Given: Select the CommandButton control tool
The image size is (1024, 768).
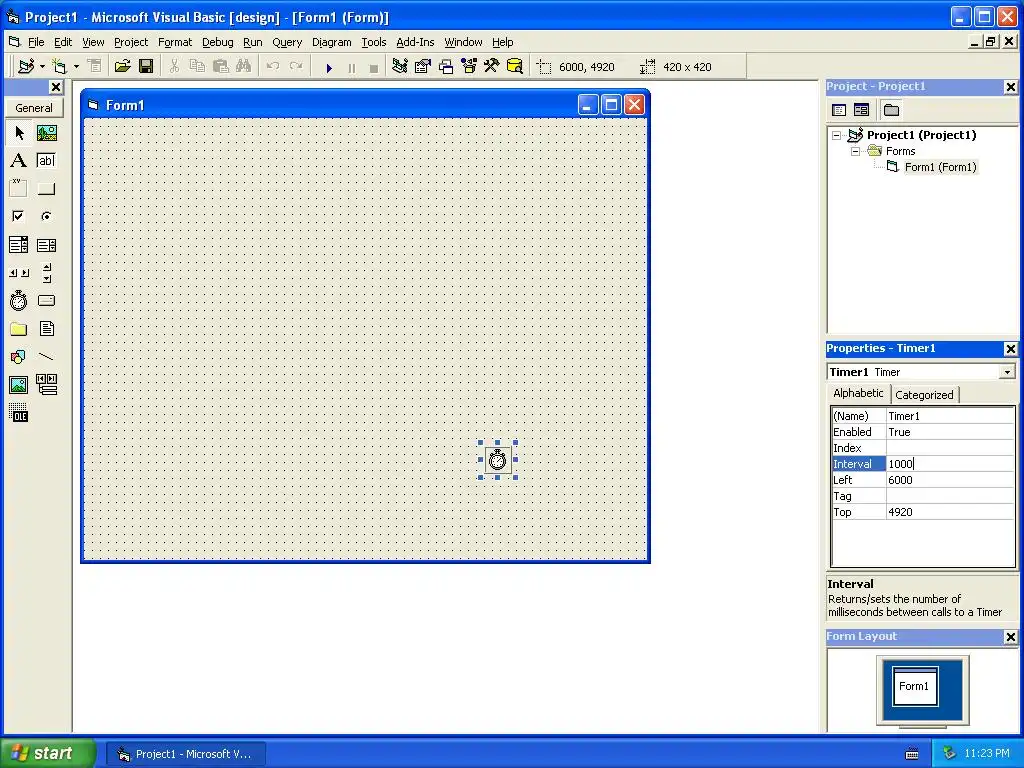Looking at the screenshot, I should click(46, 189).
